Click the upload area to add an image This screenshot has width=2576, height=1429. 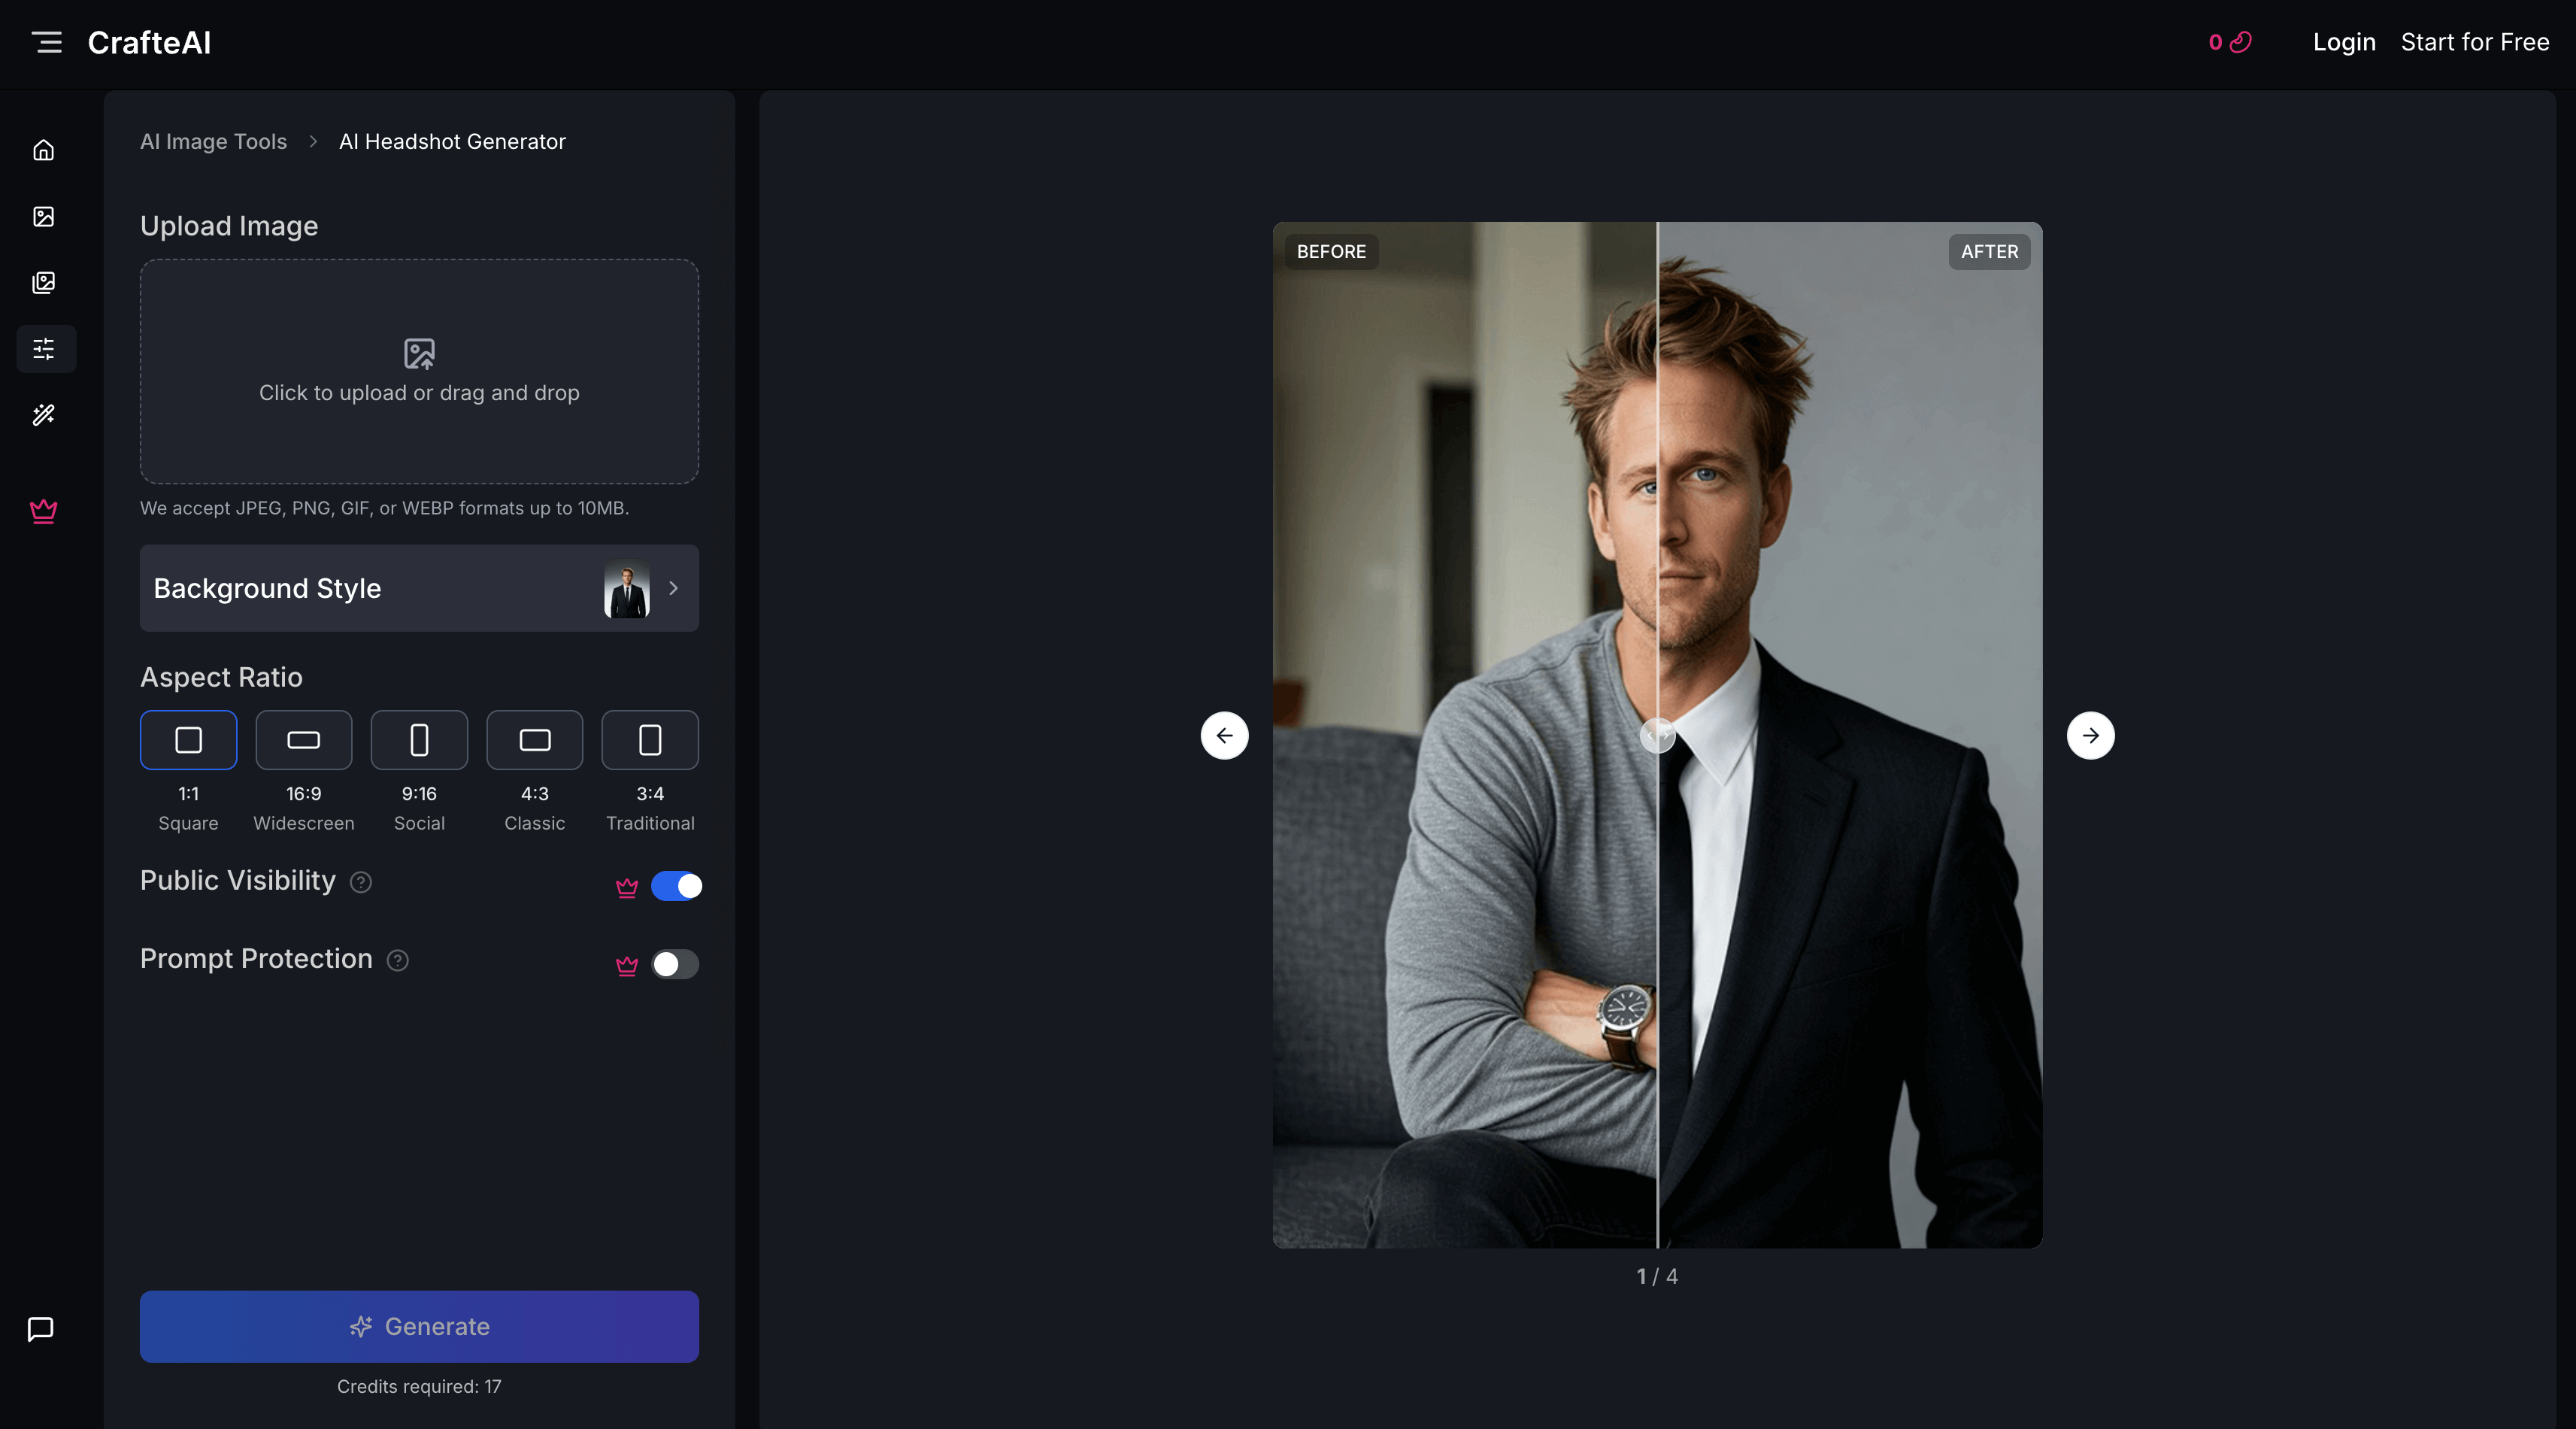(419, 371)
